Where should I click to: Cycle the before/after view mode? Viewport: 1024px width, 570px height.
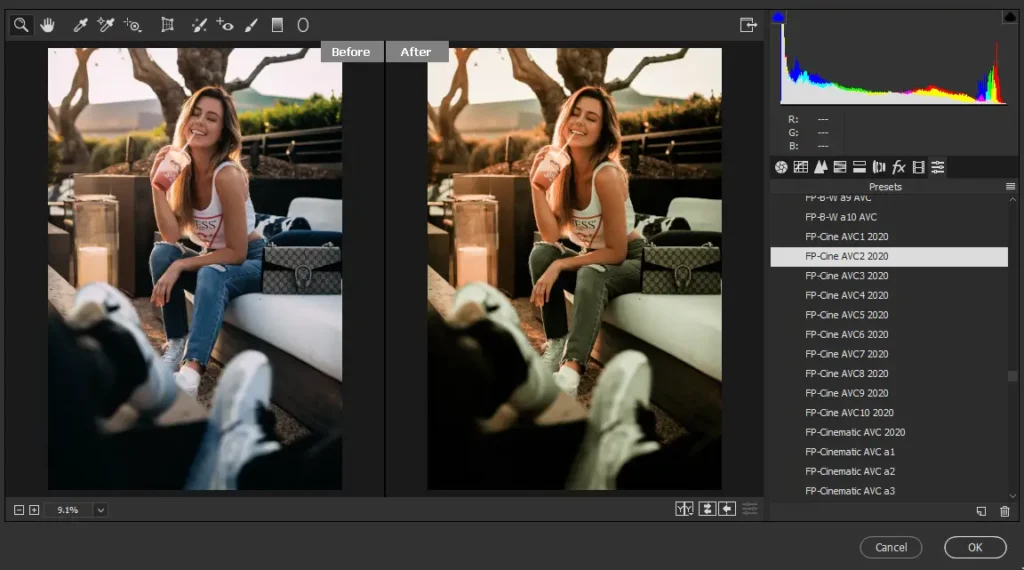[x=684, y=509]
